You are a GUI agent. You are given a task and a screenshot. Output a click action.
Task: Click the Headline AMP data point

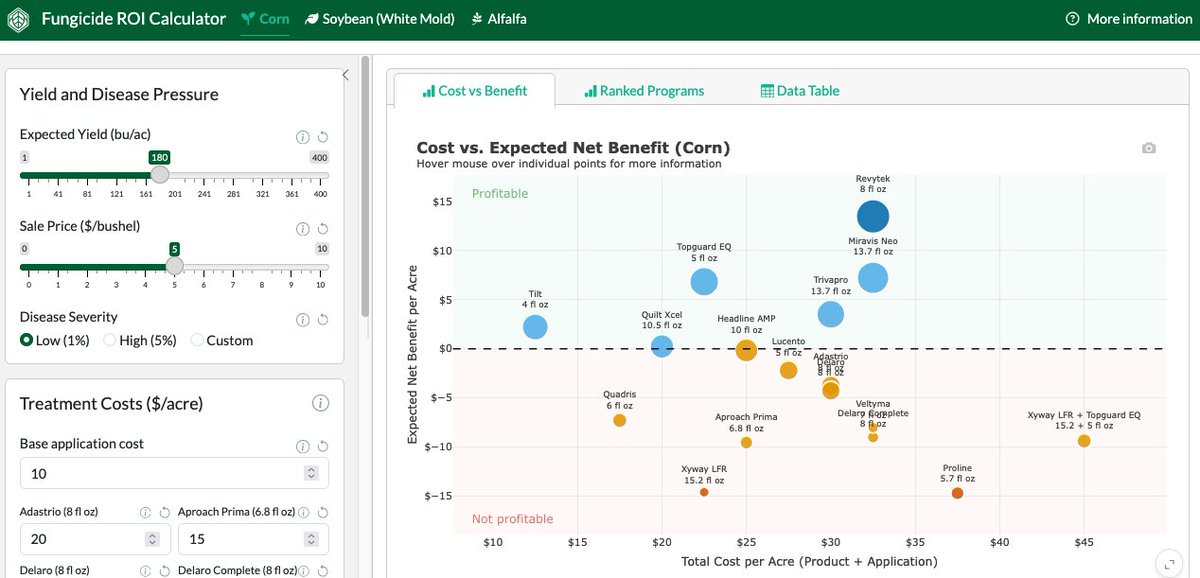pyautogui.click(x=746, y=350)
